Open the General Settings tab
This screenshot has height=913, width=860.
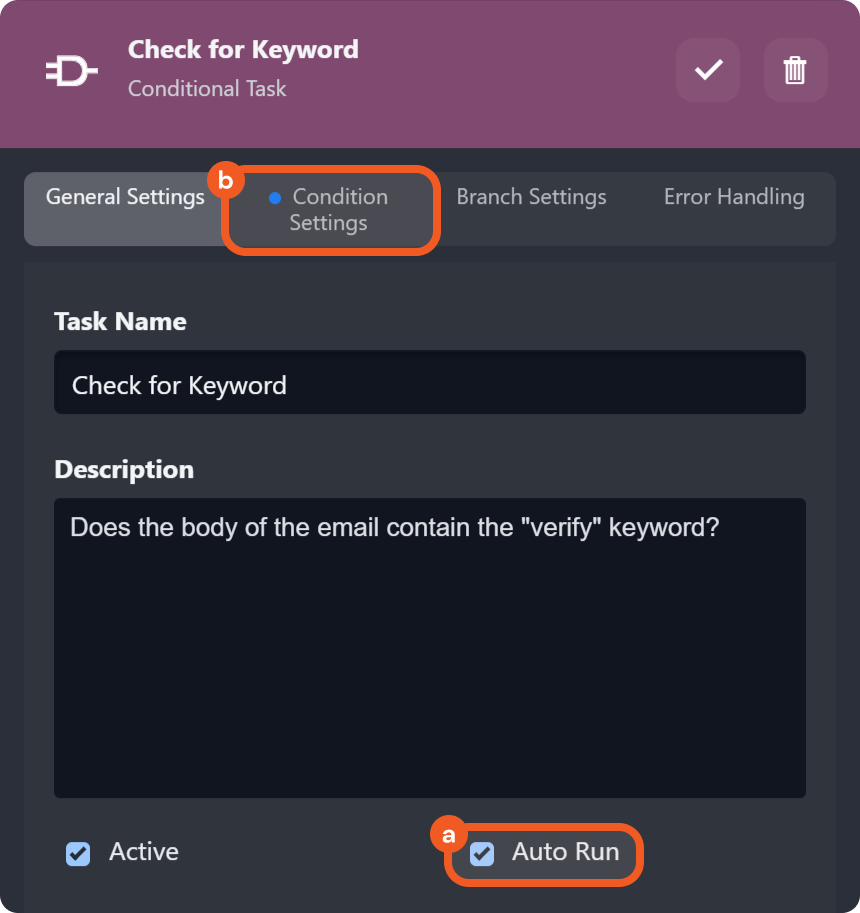coord(125,197)
